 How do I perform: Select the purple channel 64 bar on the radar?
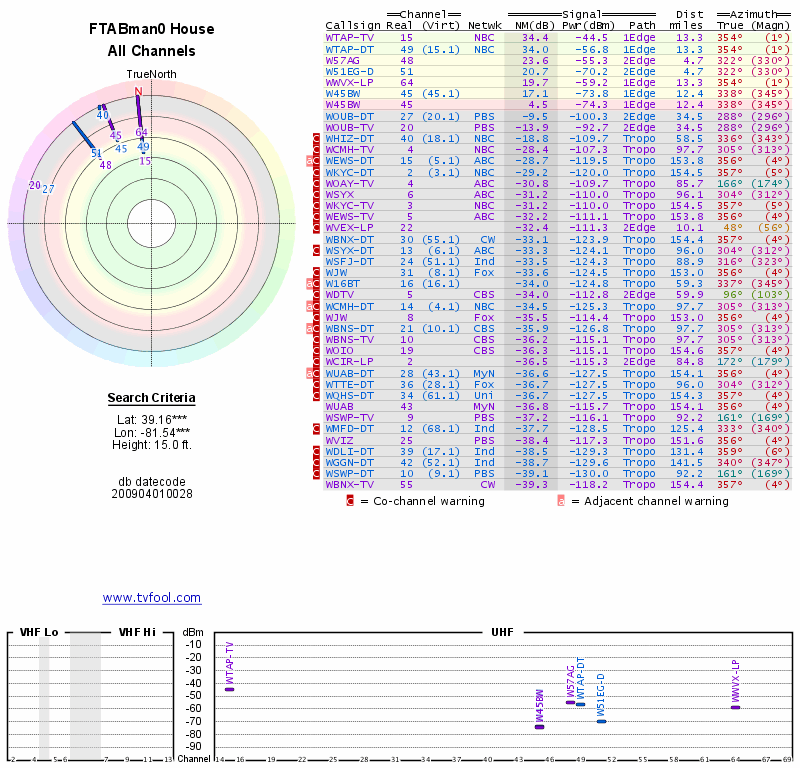[x=139, y=110]
